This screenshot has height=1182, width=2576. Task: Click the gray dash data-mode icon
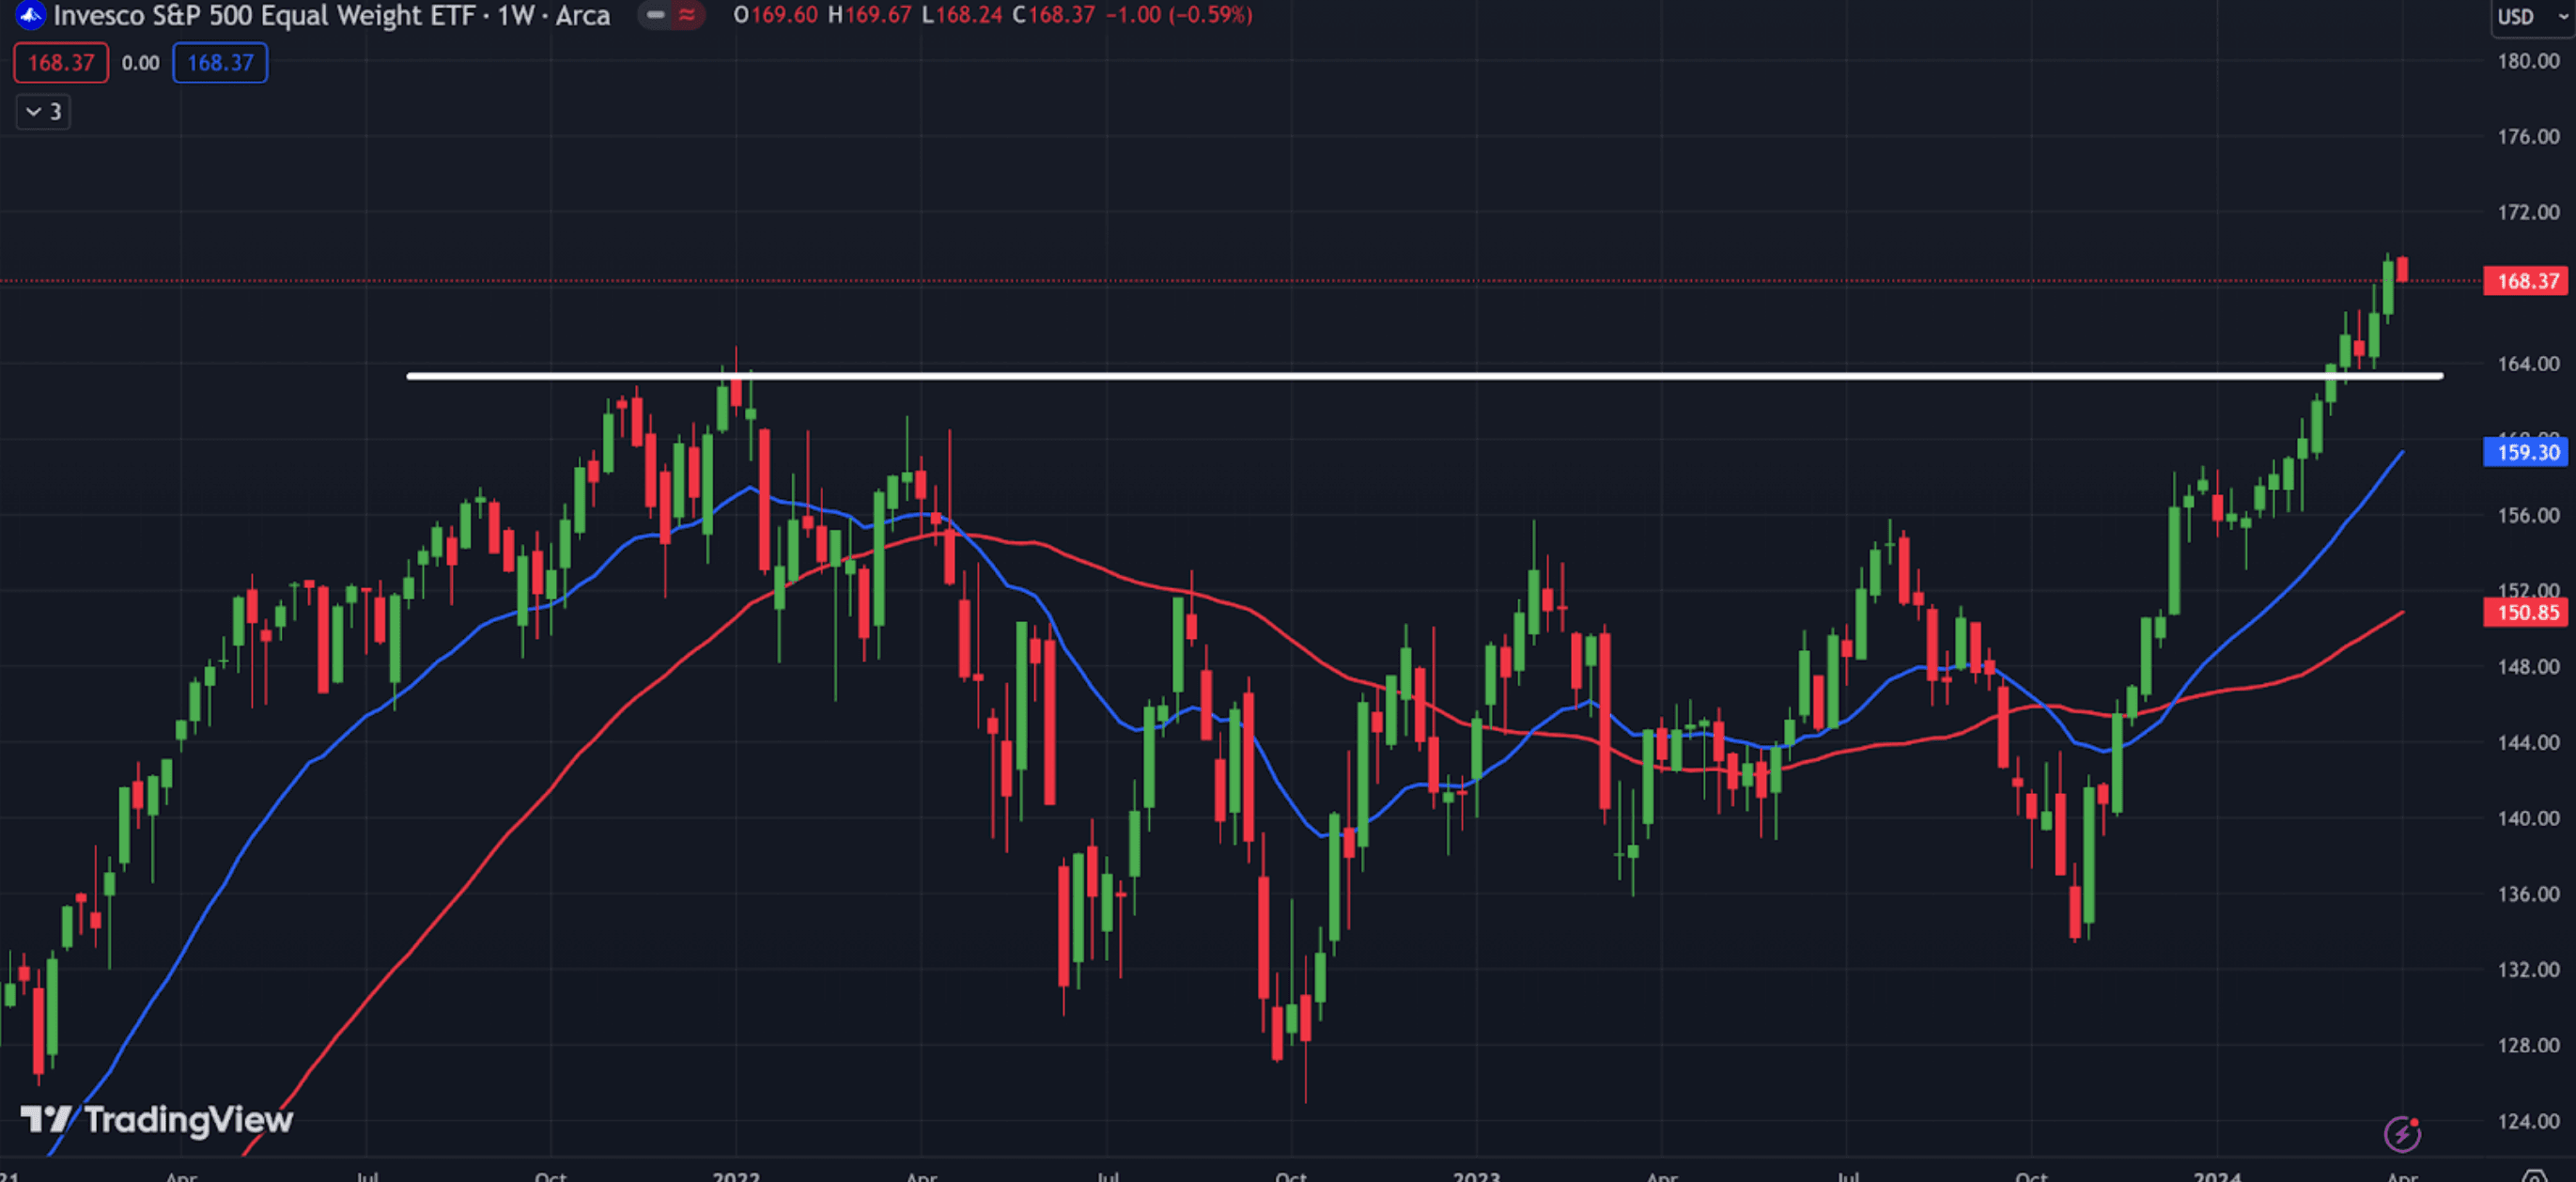pos(656,15)
